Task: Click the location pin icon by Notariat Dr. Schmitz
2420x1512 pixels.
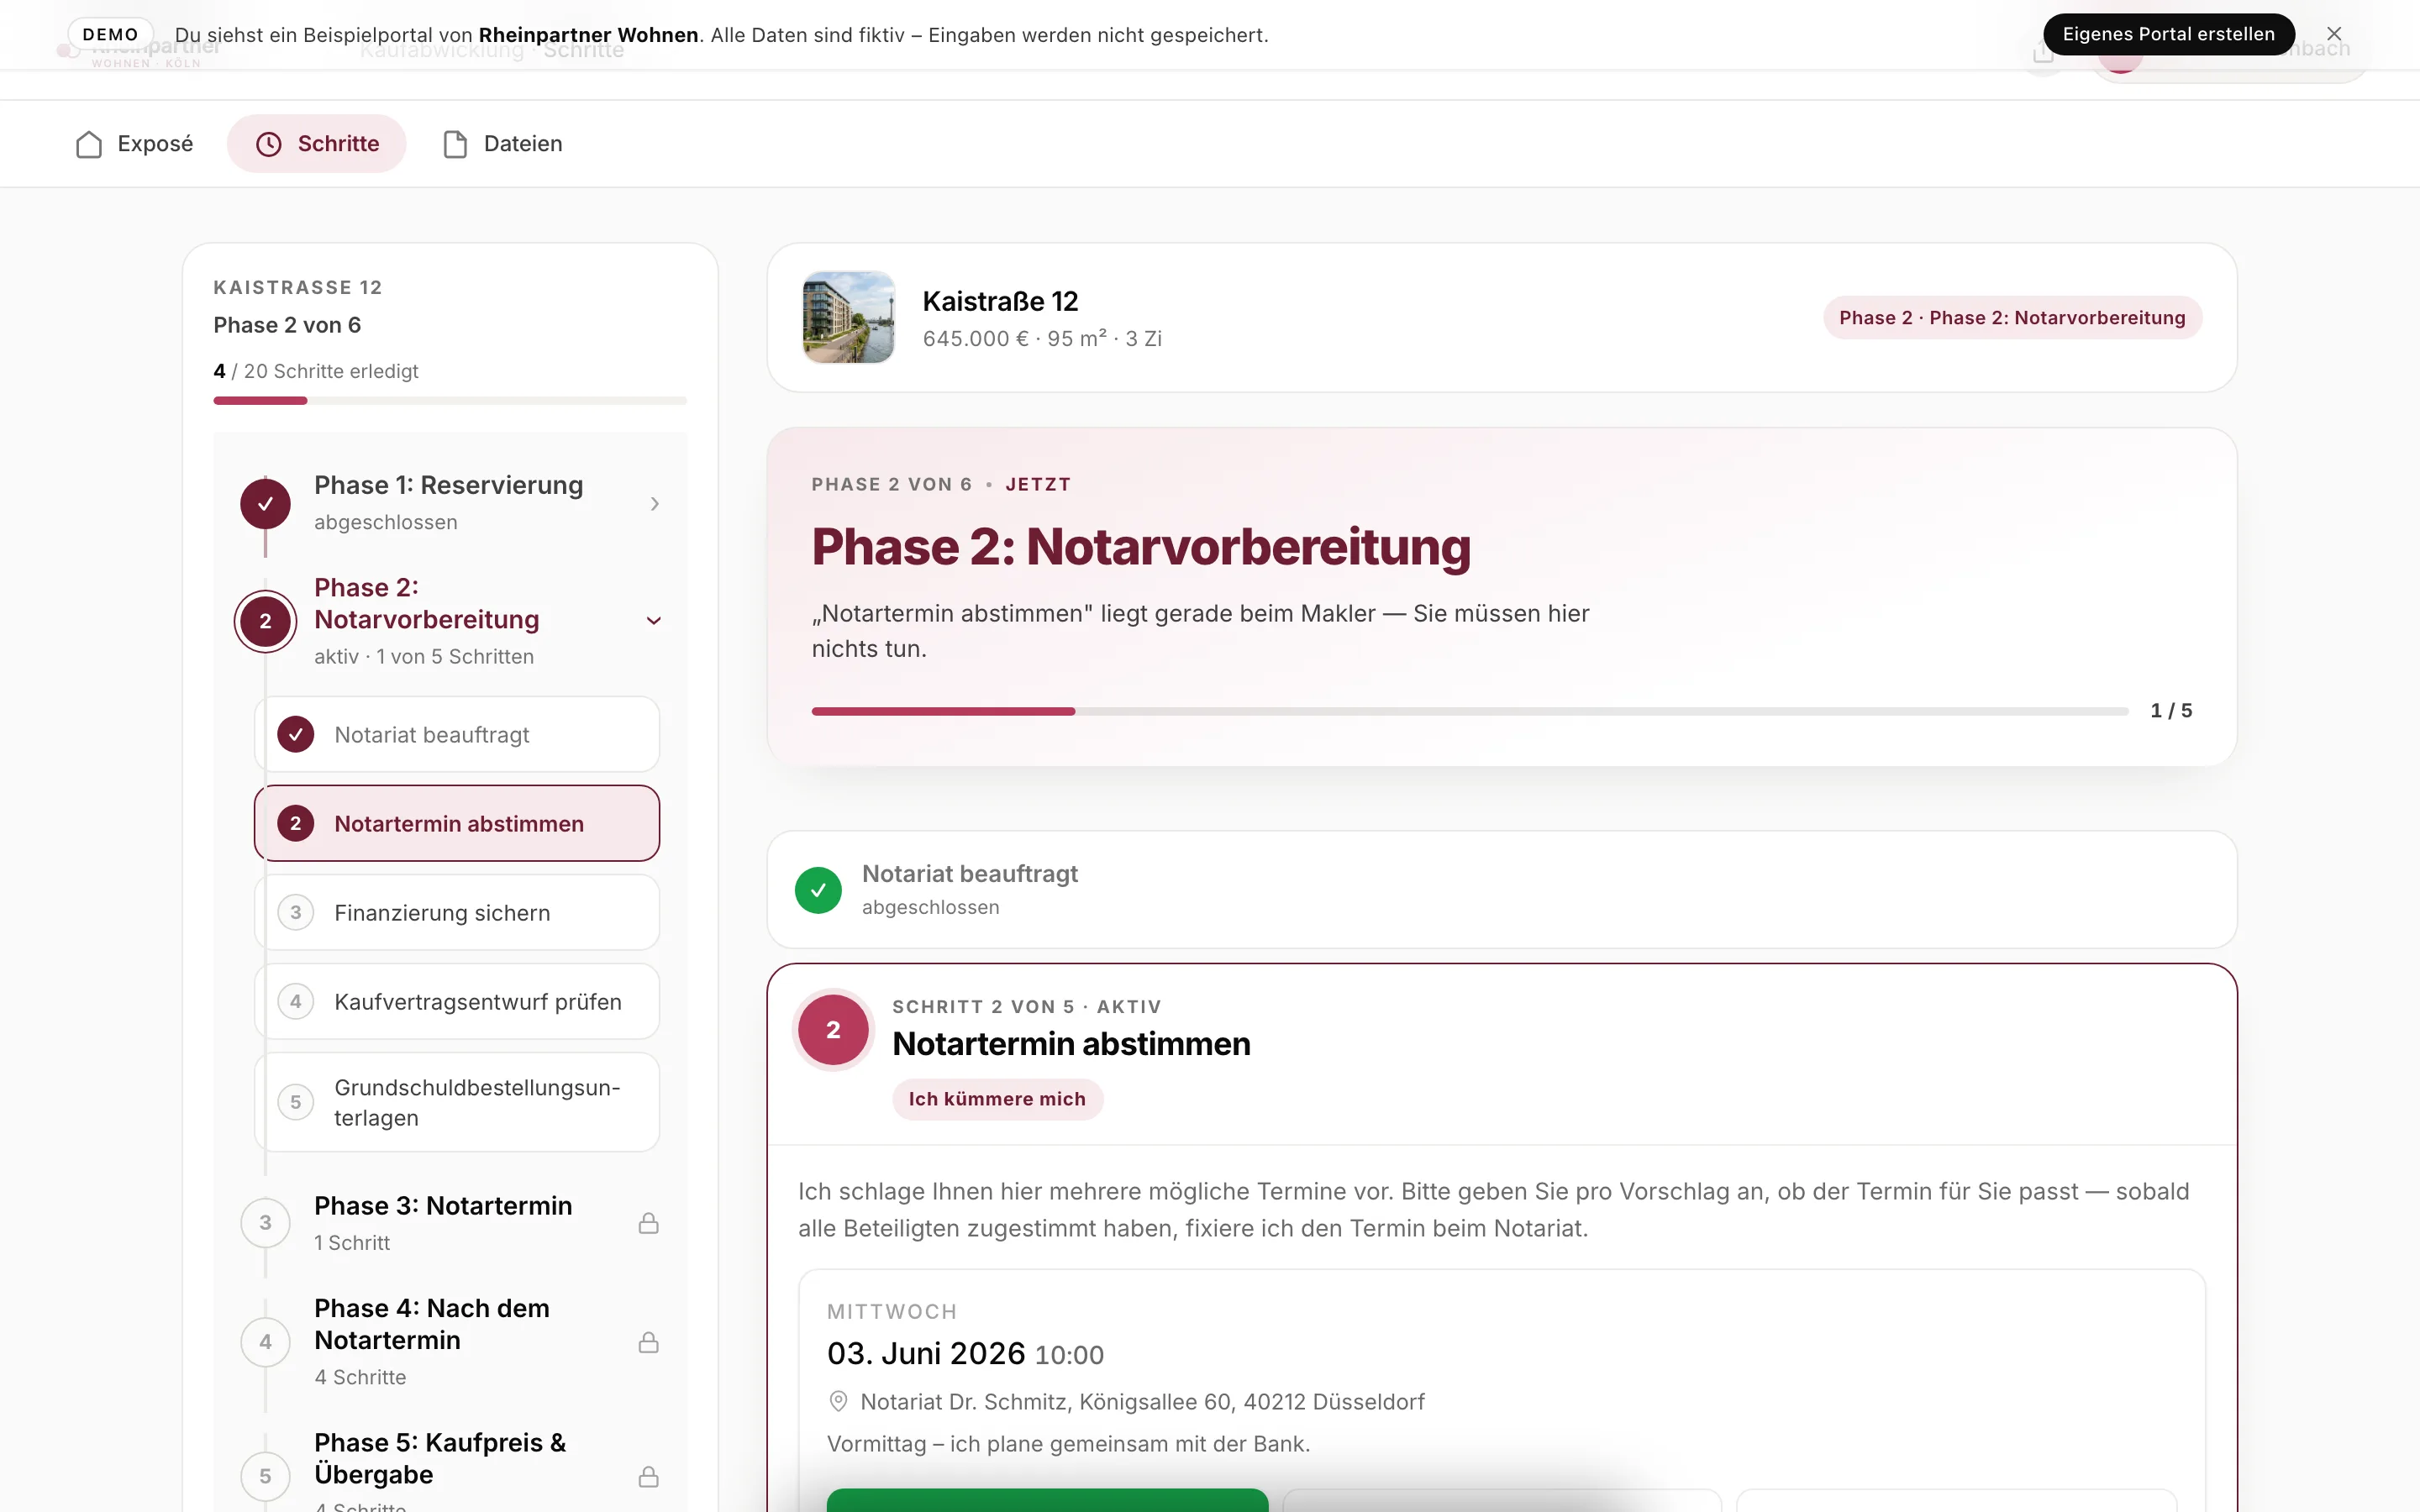Action: (x=839, y=1402)
